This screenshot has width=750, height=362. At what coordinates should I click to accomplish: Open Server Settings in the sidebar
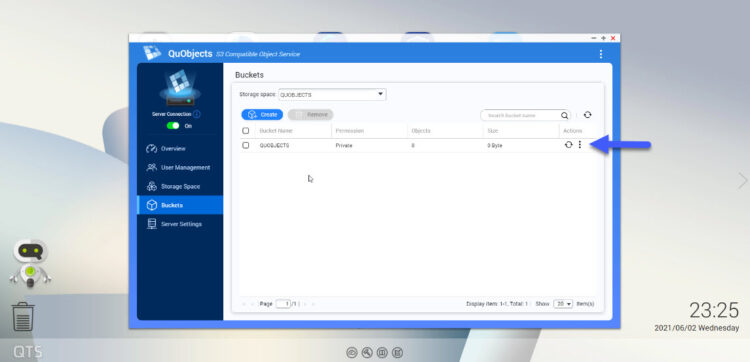click(x=180, y=224)
